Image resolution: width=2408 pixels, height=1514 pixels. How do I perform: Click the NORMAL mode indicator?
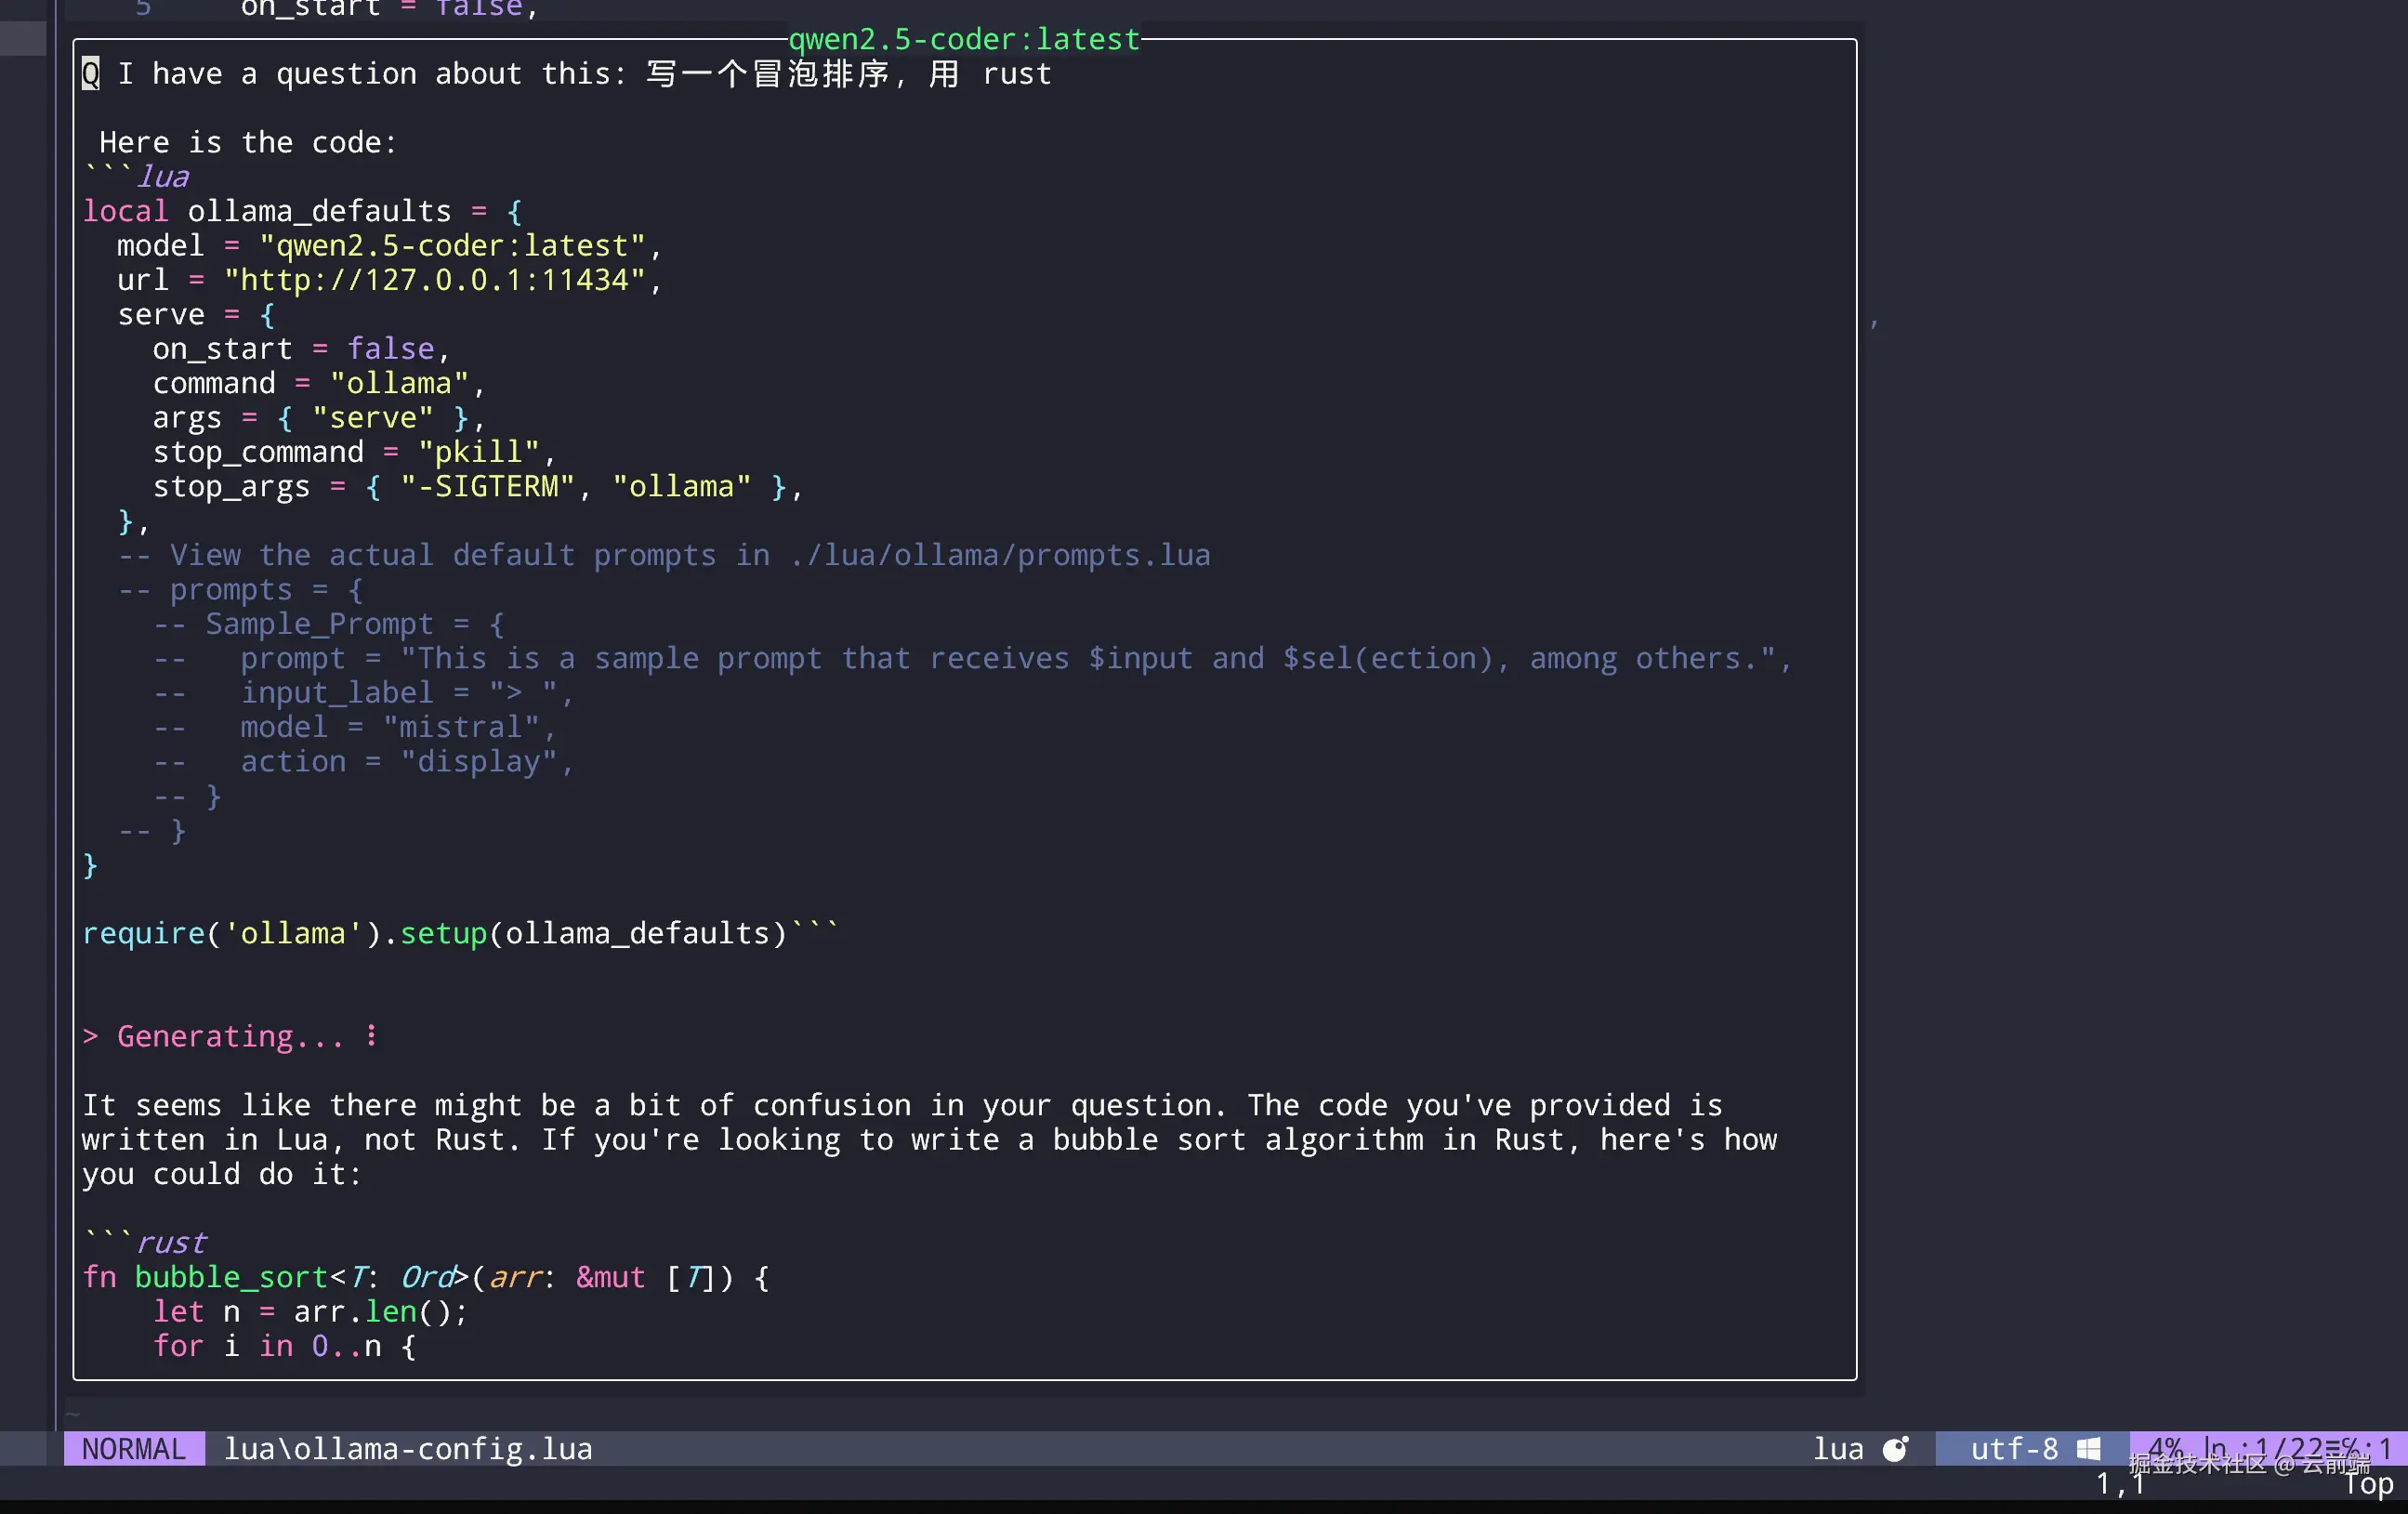(134, 1449)
